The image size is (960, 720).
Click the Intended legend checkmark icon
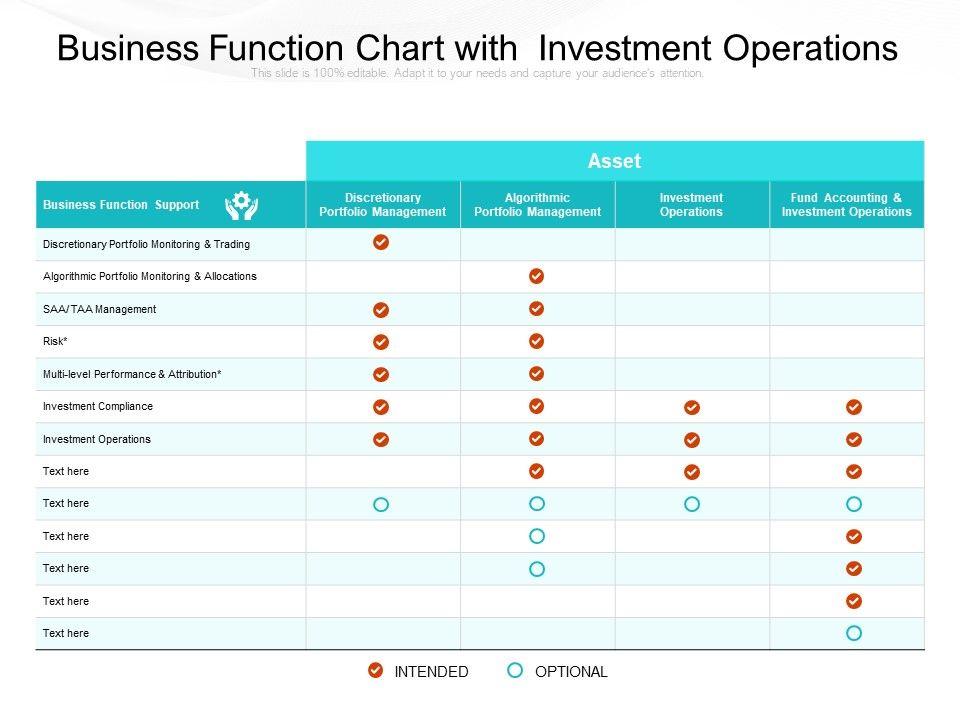[375, 671]
